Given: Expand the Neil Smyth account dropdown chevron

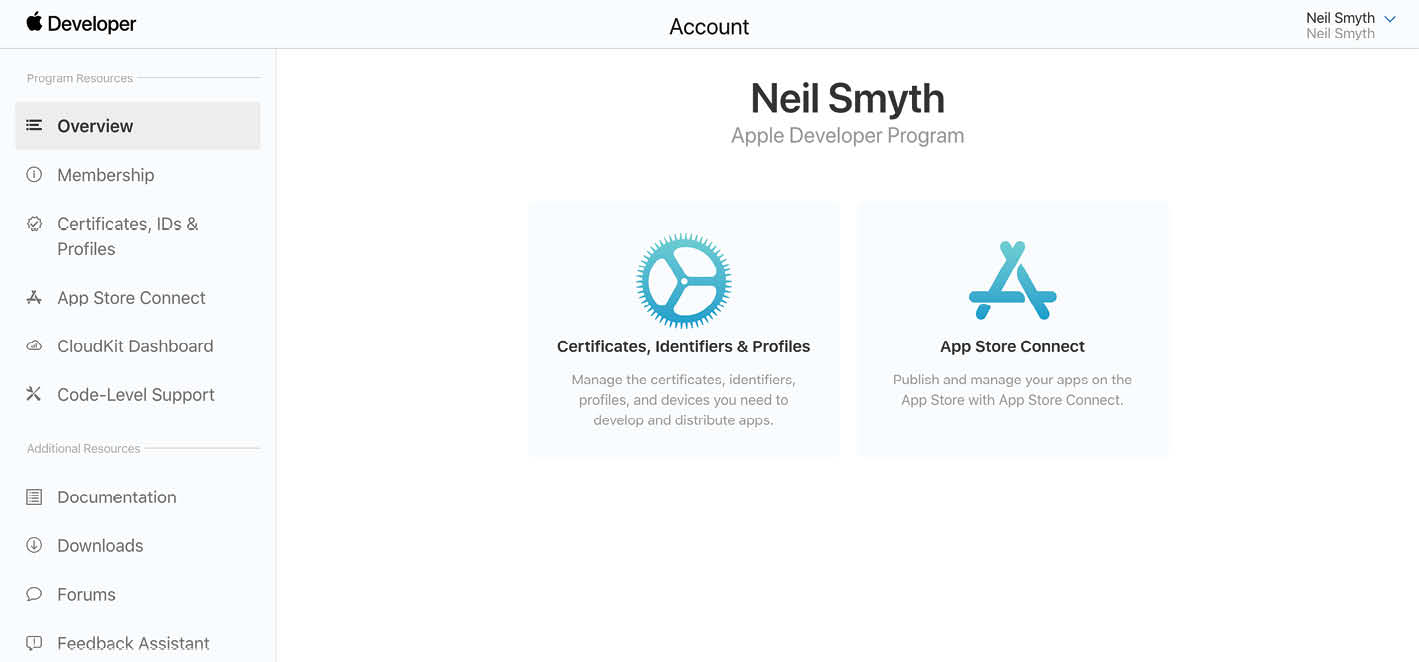Looking at the screenshot, I should [1390, 19].
